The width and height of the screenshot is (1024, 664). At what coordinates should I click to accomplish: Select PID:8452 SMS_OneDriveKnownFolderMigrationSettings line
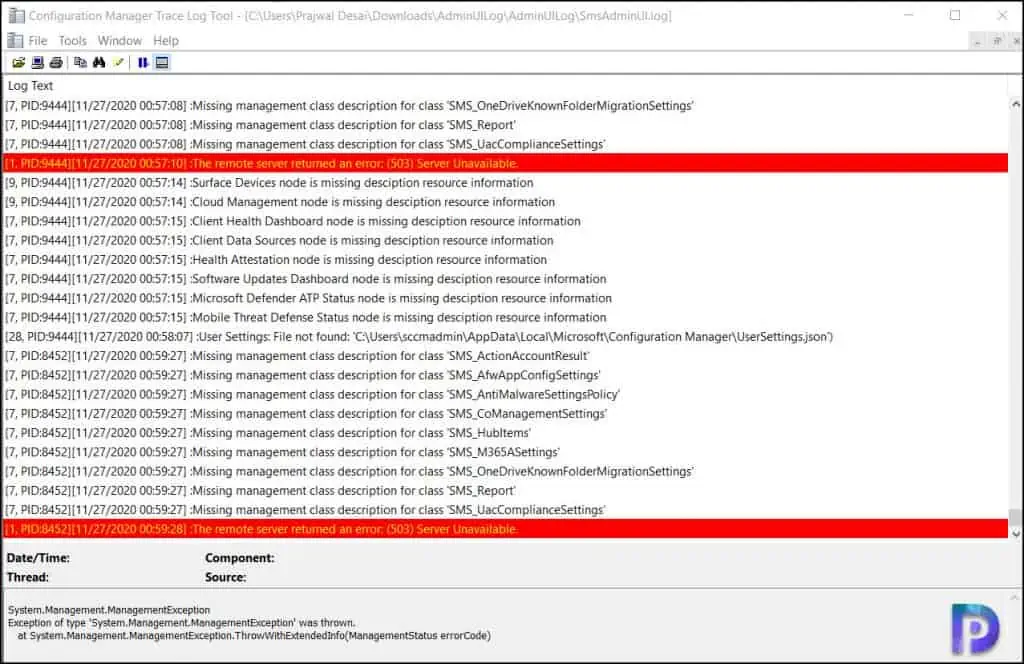506,471
